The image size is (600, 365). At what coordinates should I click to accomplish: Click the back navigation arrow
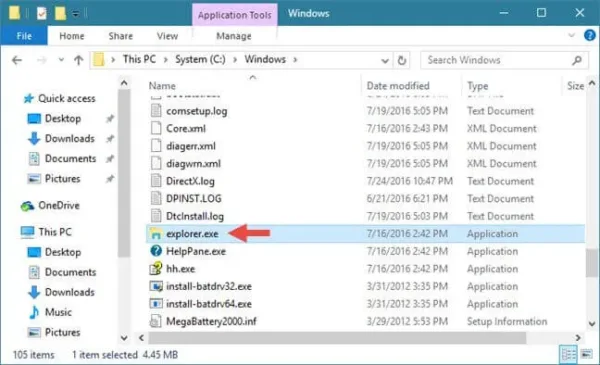[x=17, y=60]
